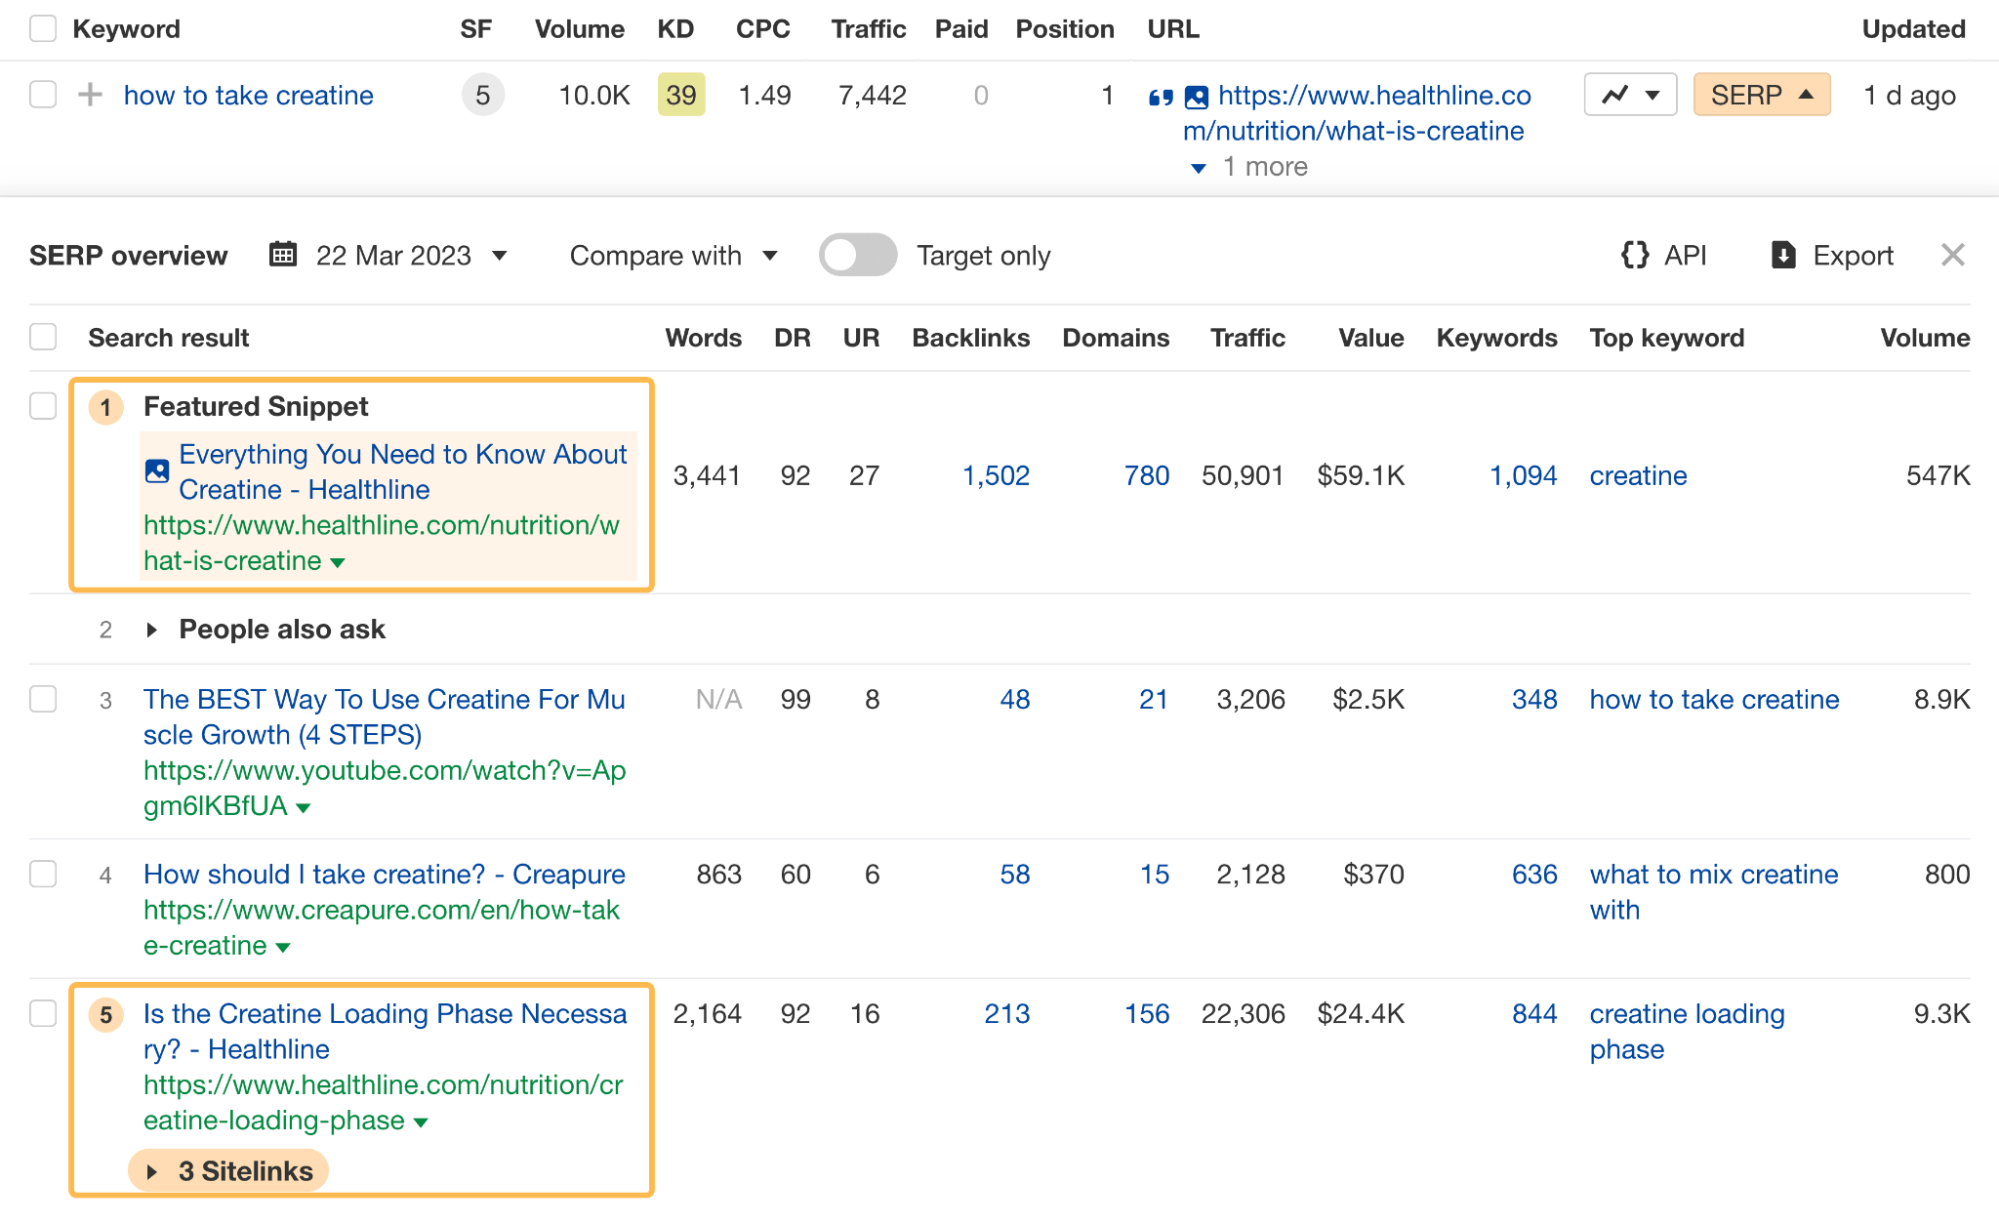The height and width of the screenshot is (1205, 1999).
Task: Check the top-level keyword row checkbox
Action: (41, 94)
